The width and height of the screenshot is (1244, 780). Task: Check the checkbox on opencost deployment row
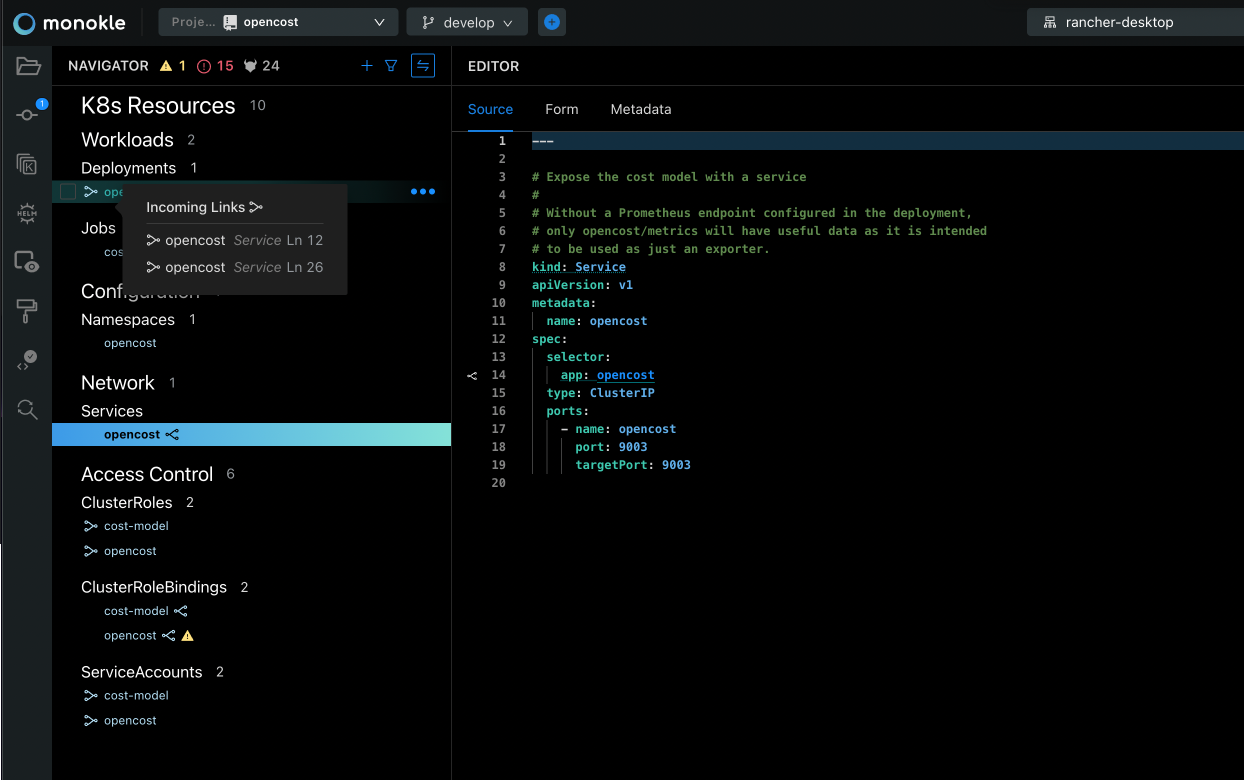click(x=68, y=191)
